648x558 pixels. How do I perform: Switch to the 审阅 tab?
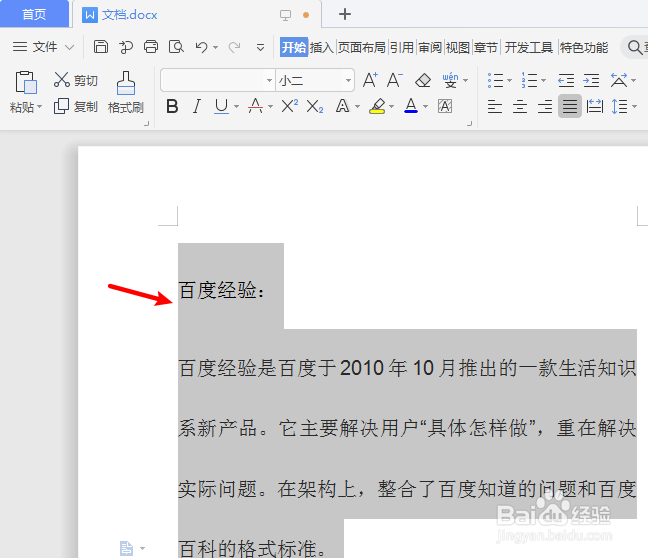click(430, 48)
